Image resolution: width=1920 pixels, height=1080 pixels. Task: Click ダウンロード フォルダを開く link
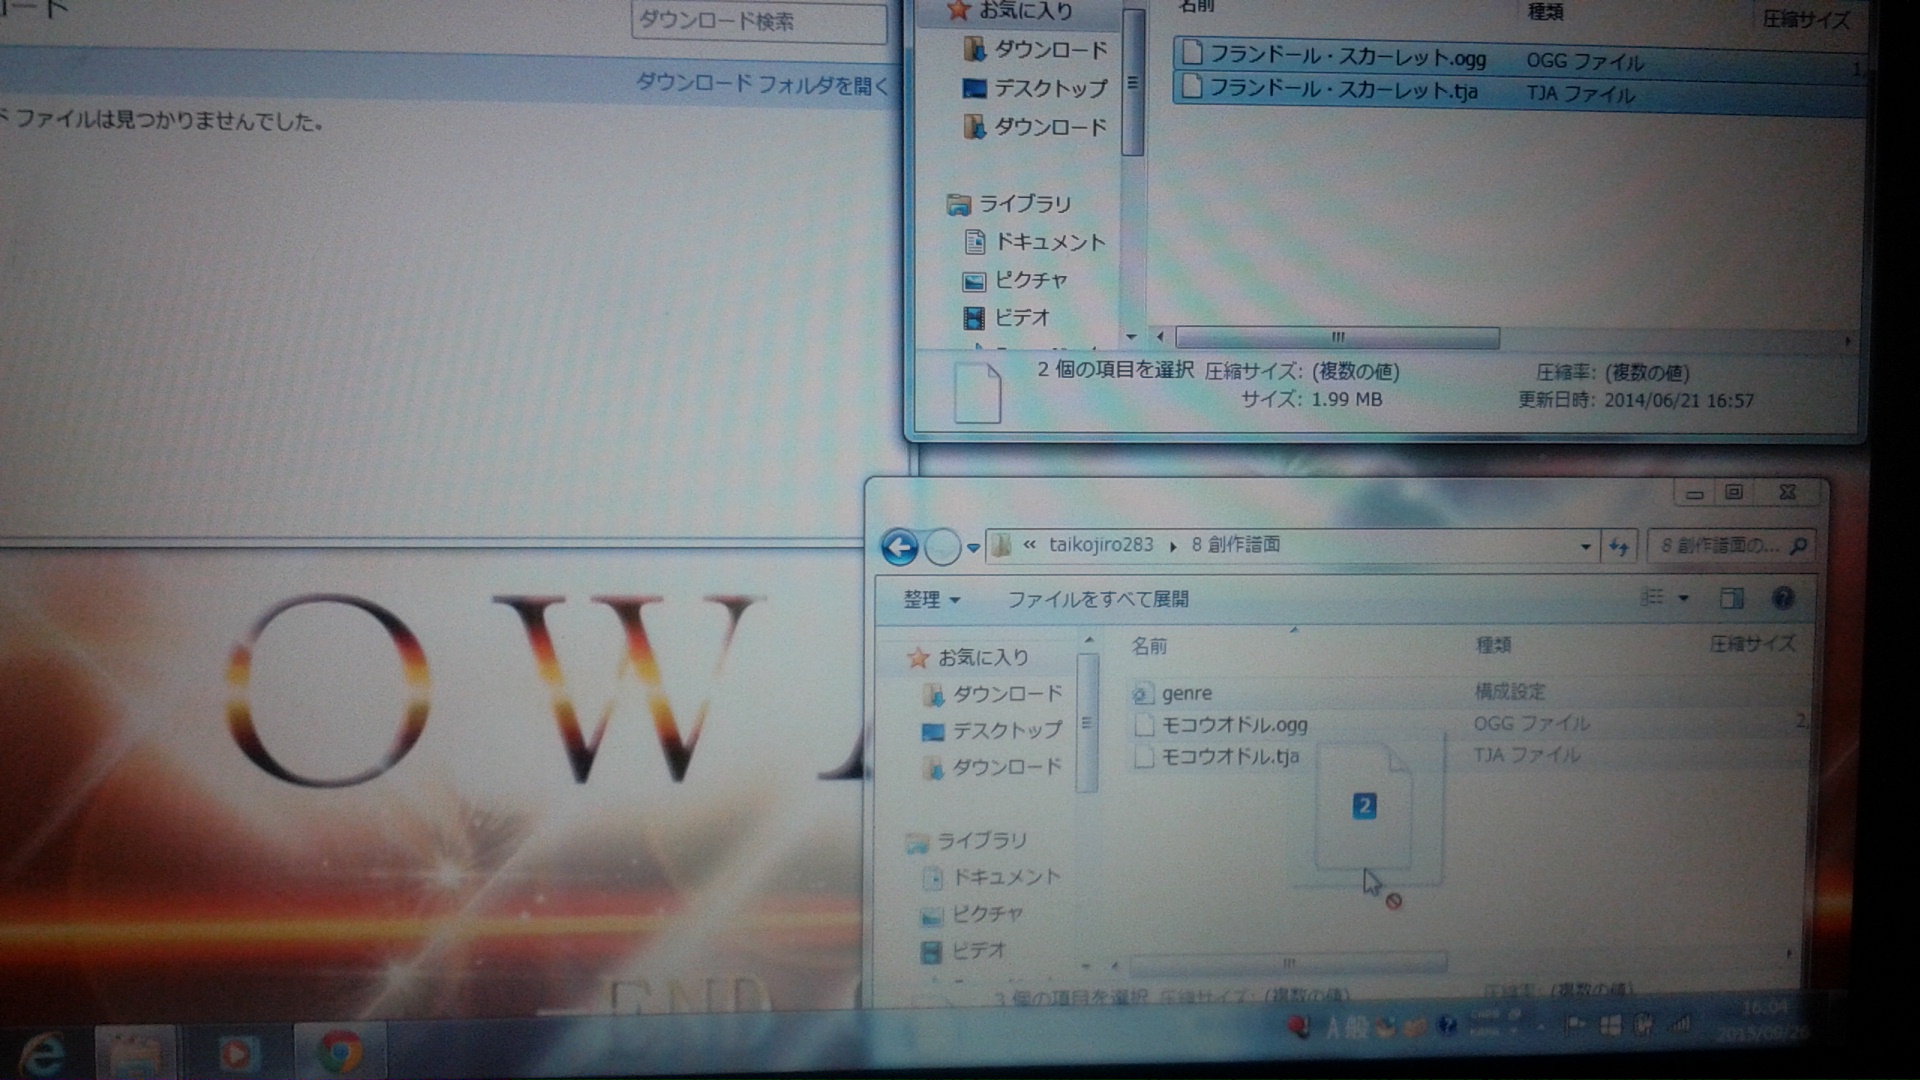click(x=761, y=84)
